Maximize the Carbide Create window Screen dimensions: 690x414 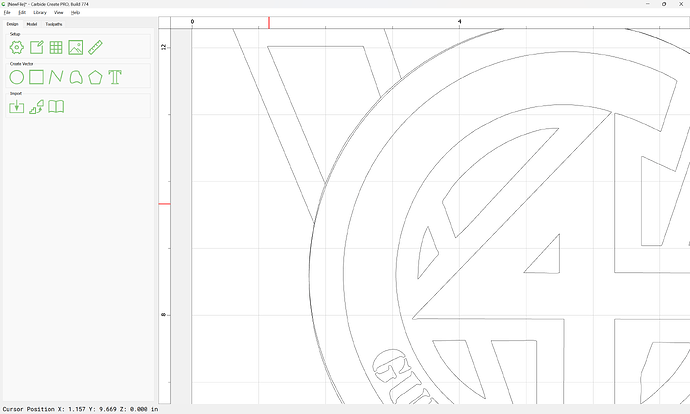click(x=664, y=4)
